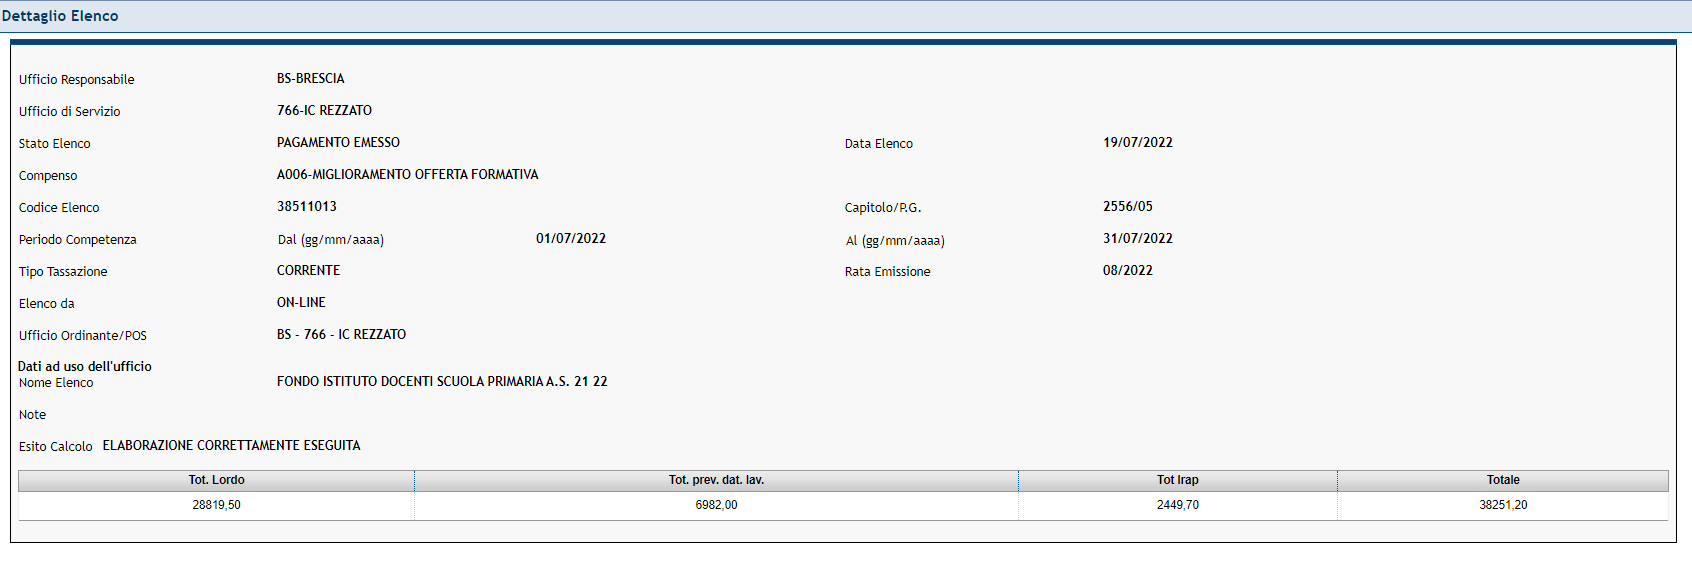
Task: Click the Capitolo/P.G. value 2556/05
Action: click(x=1127, y=207)
